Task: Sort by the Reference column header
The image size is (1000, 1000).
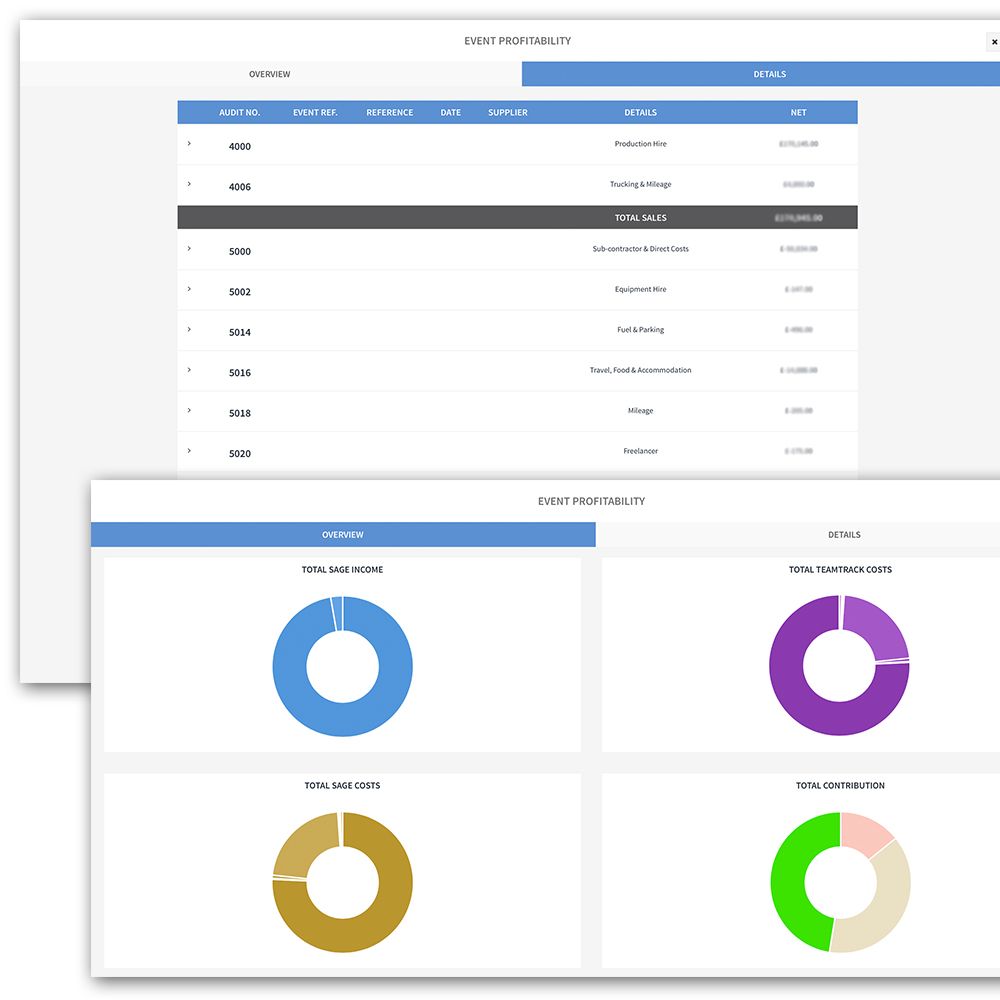Action: 390,112
